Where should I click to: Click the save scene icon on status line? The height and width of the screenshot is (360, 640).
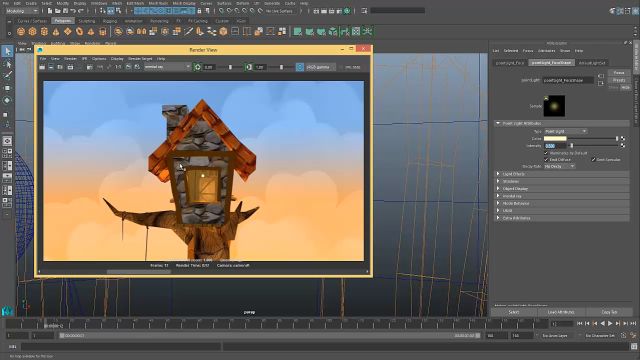pos(65,11)
